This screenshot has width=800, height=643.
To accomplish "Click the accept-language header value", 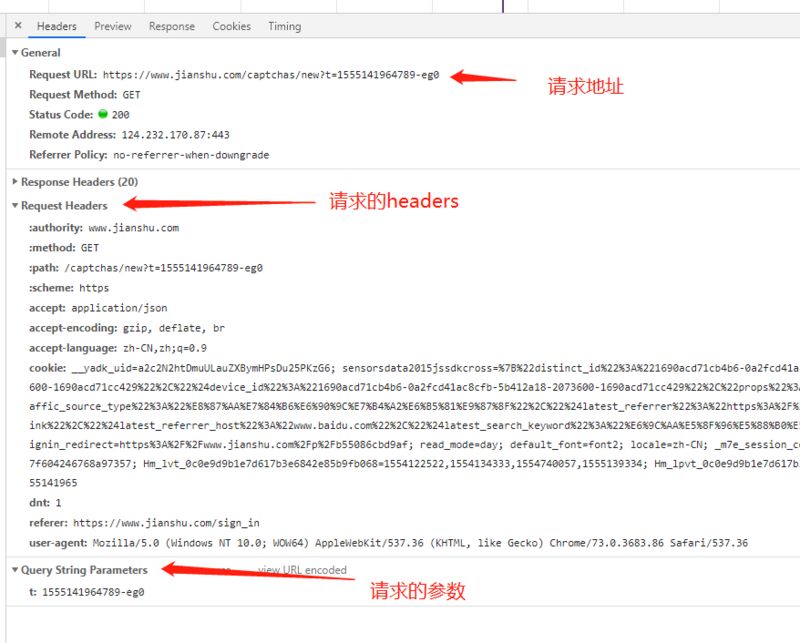I will coord(164,348).
